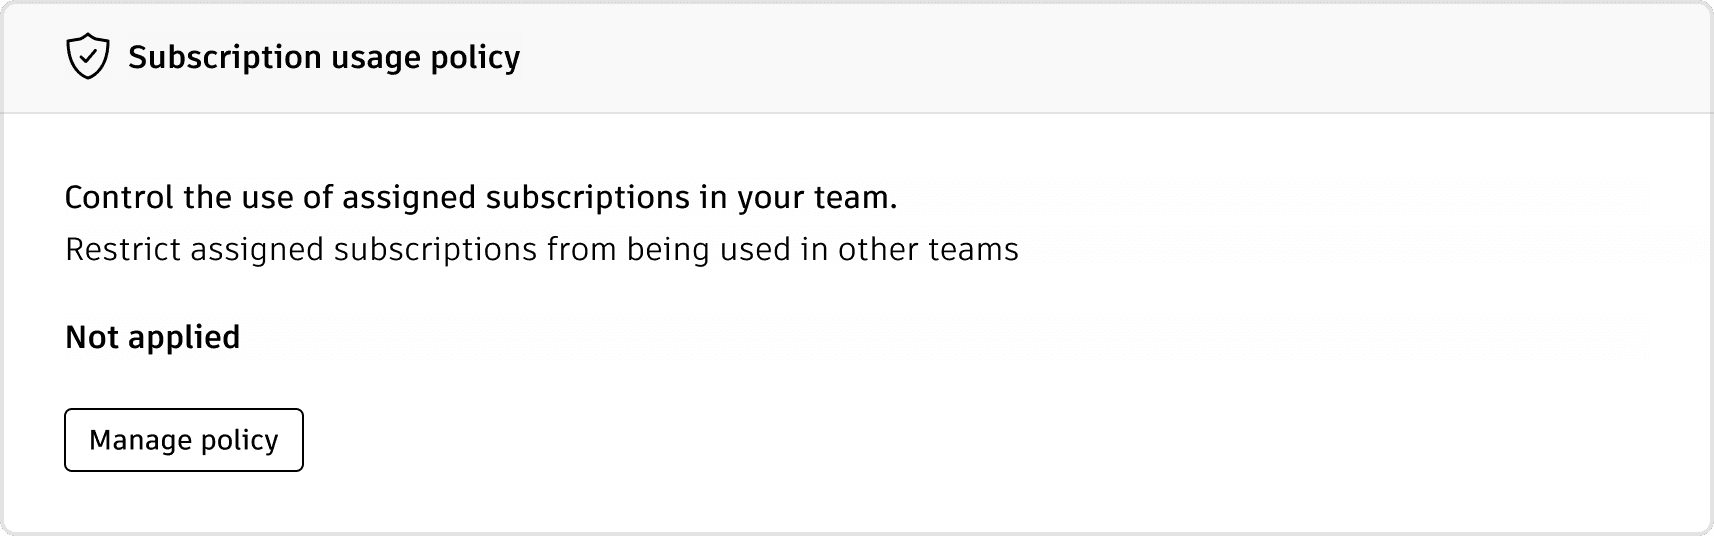Image resolution: width=1714 pixels, height=536 pixels.
Task: Click the blank white area beside Manage policy
Action: pos(900,440)
